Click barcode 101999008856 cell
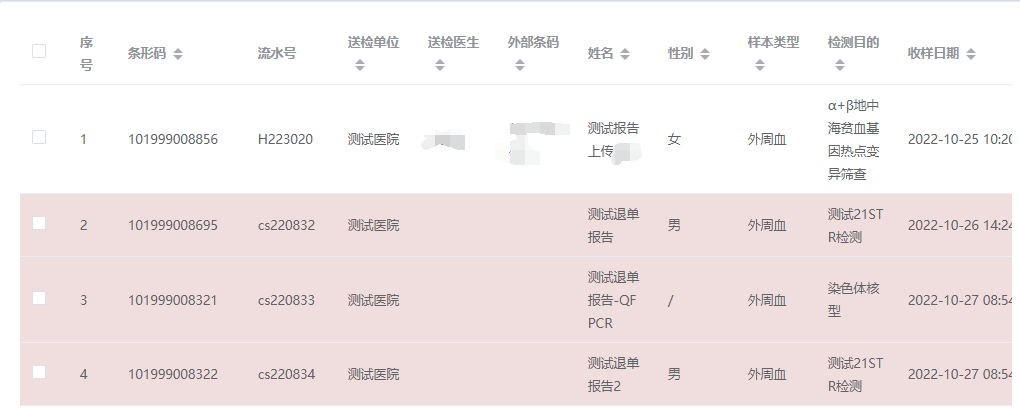Screen dimensions: 1020x417 tap(173, 139)
